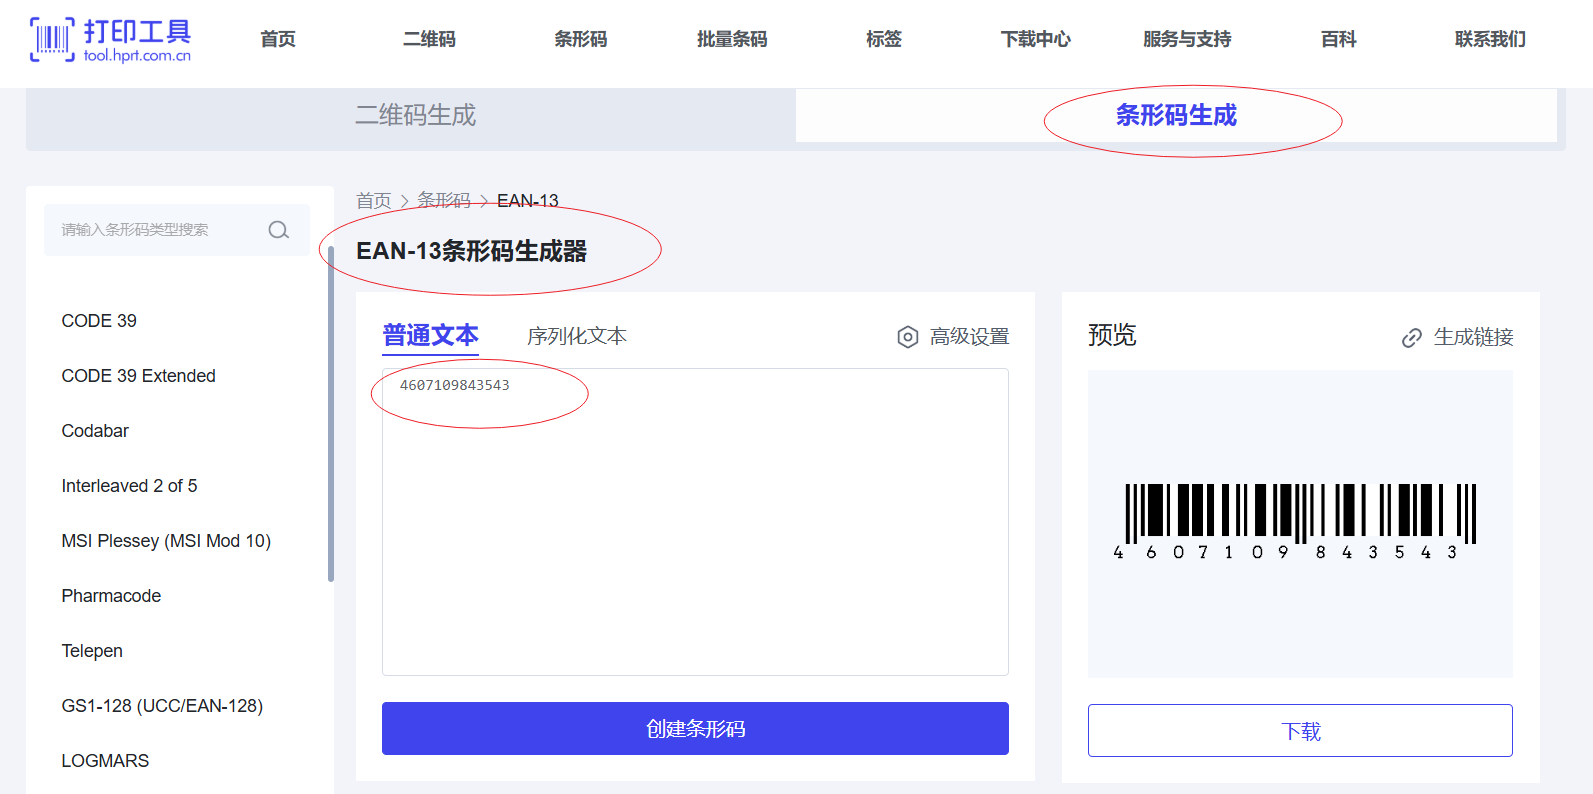Viewport: 1593px width, 794px height.
Task: Click the 高级设置 hexagon settings icon
Action: [908, 337]
